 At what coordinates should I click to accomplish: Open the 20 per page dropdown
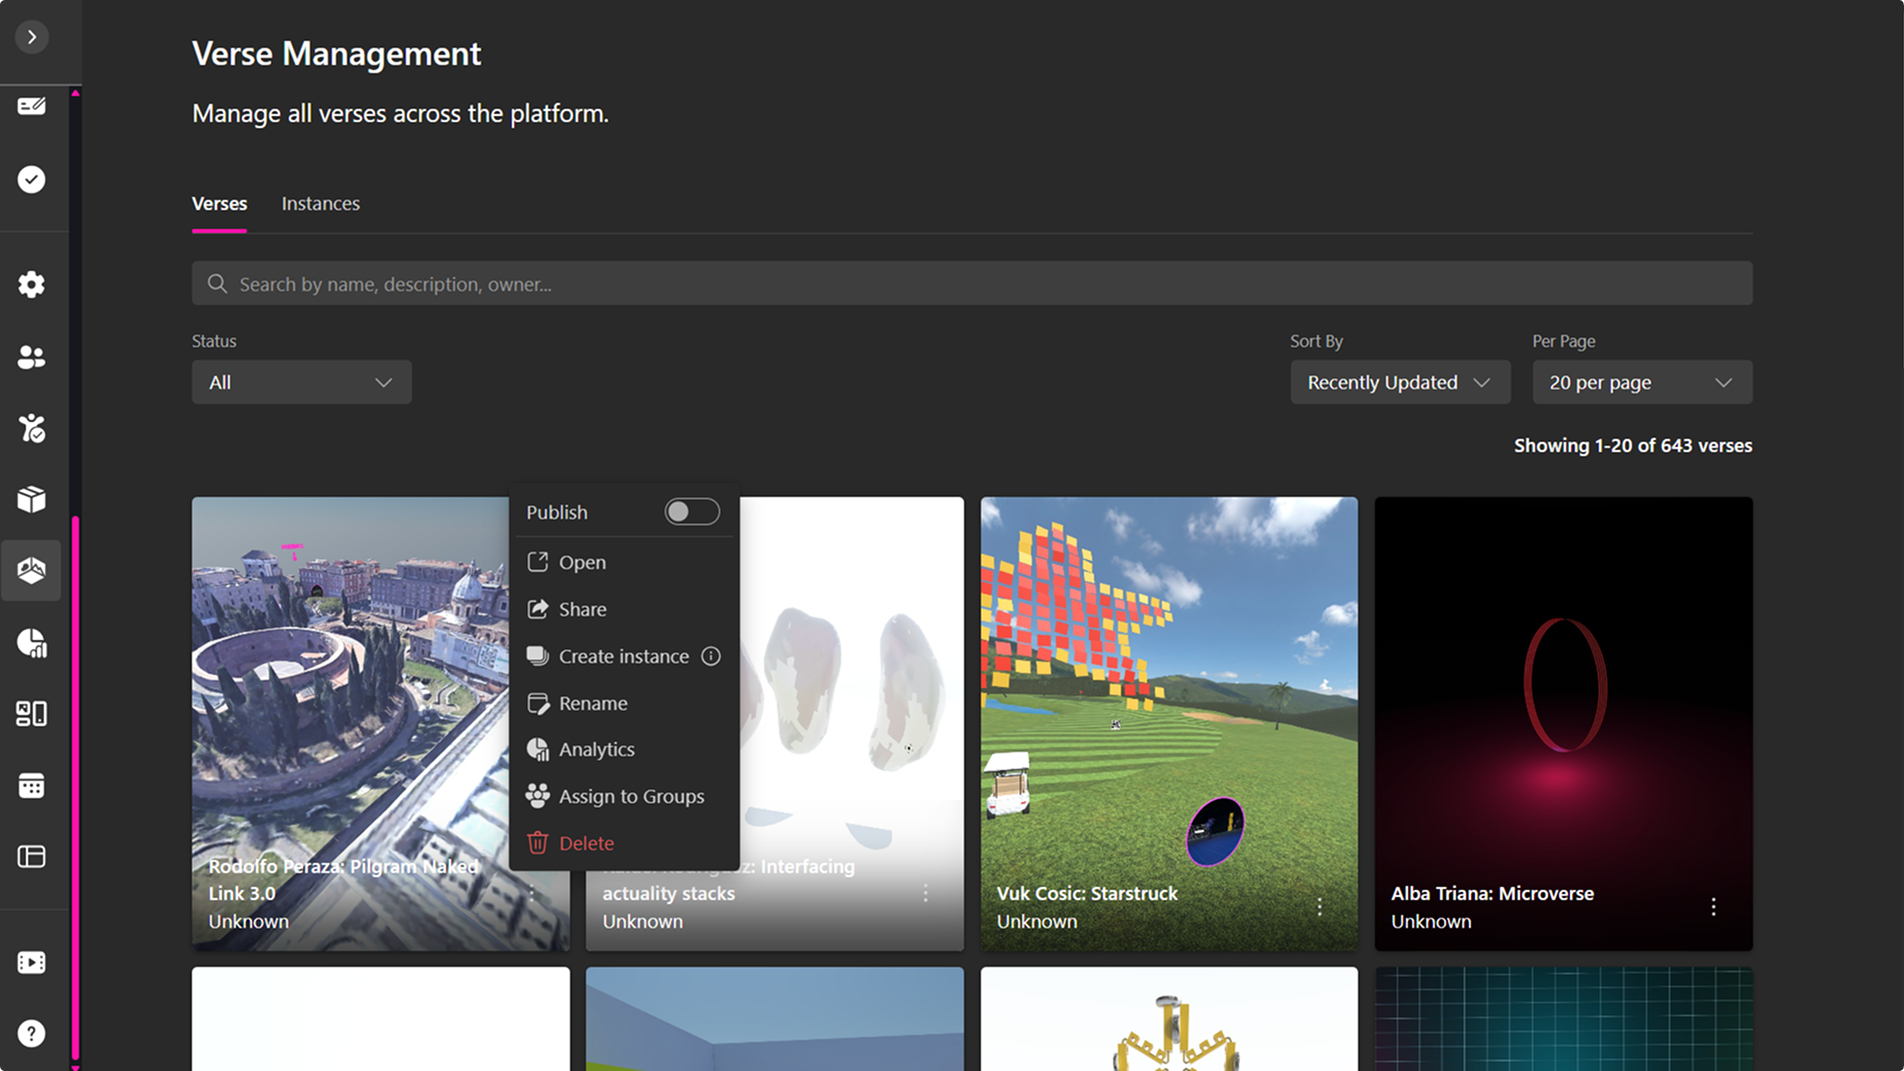pyautogui.click(x=1641, y=382)
